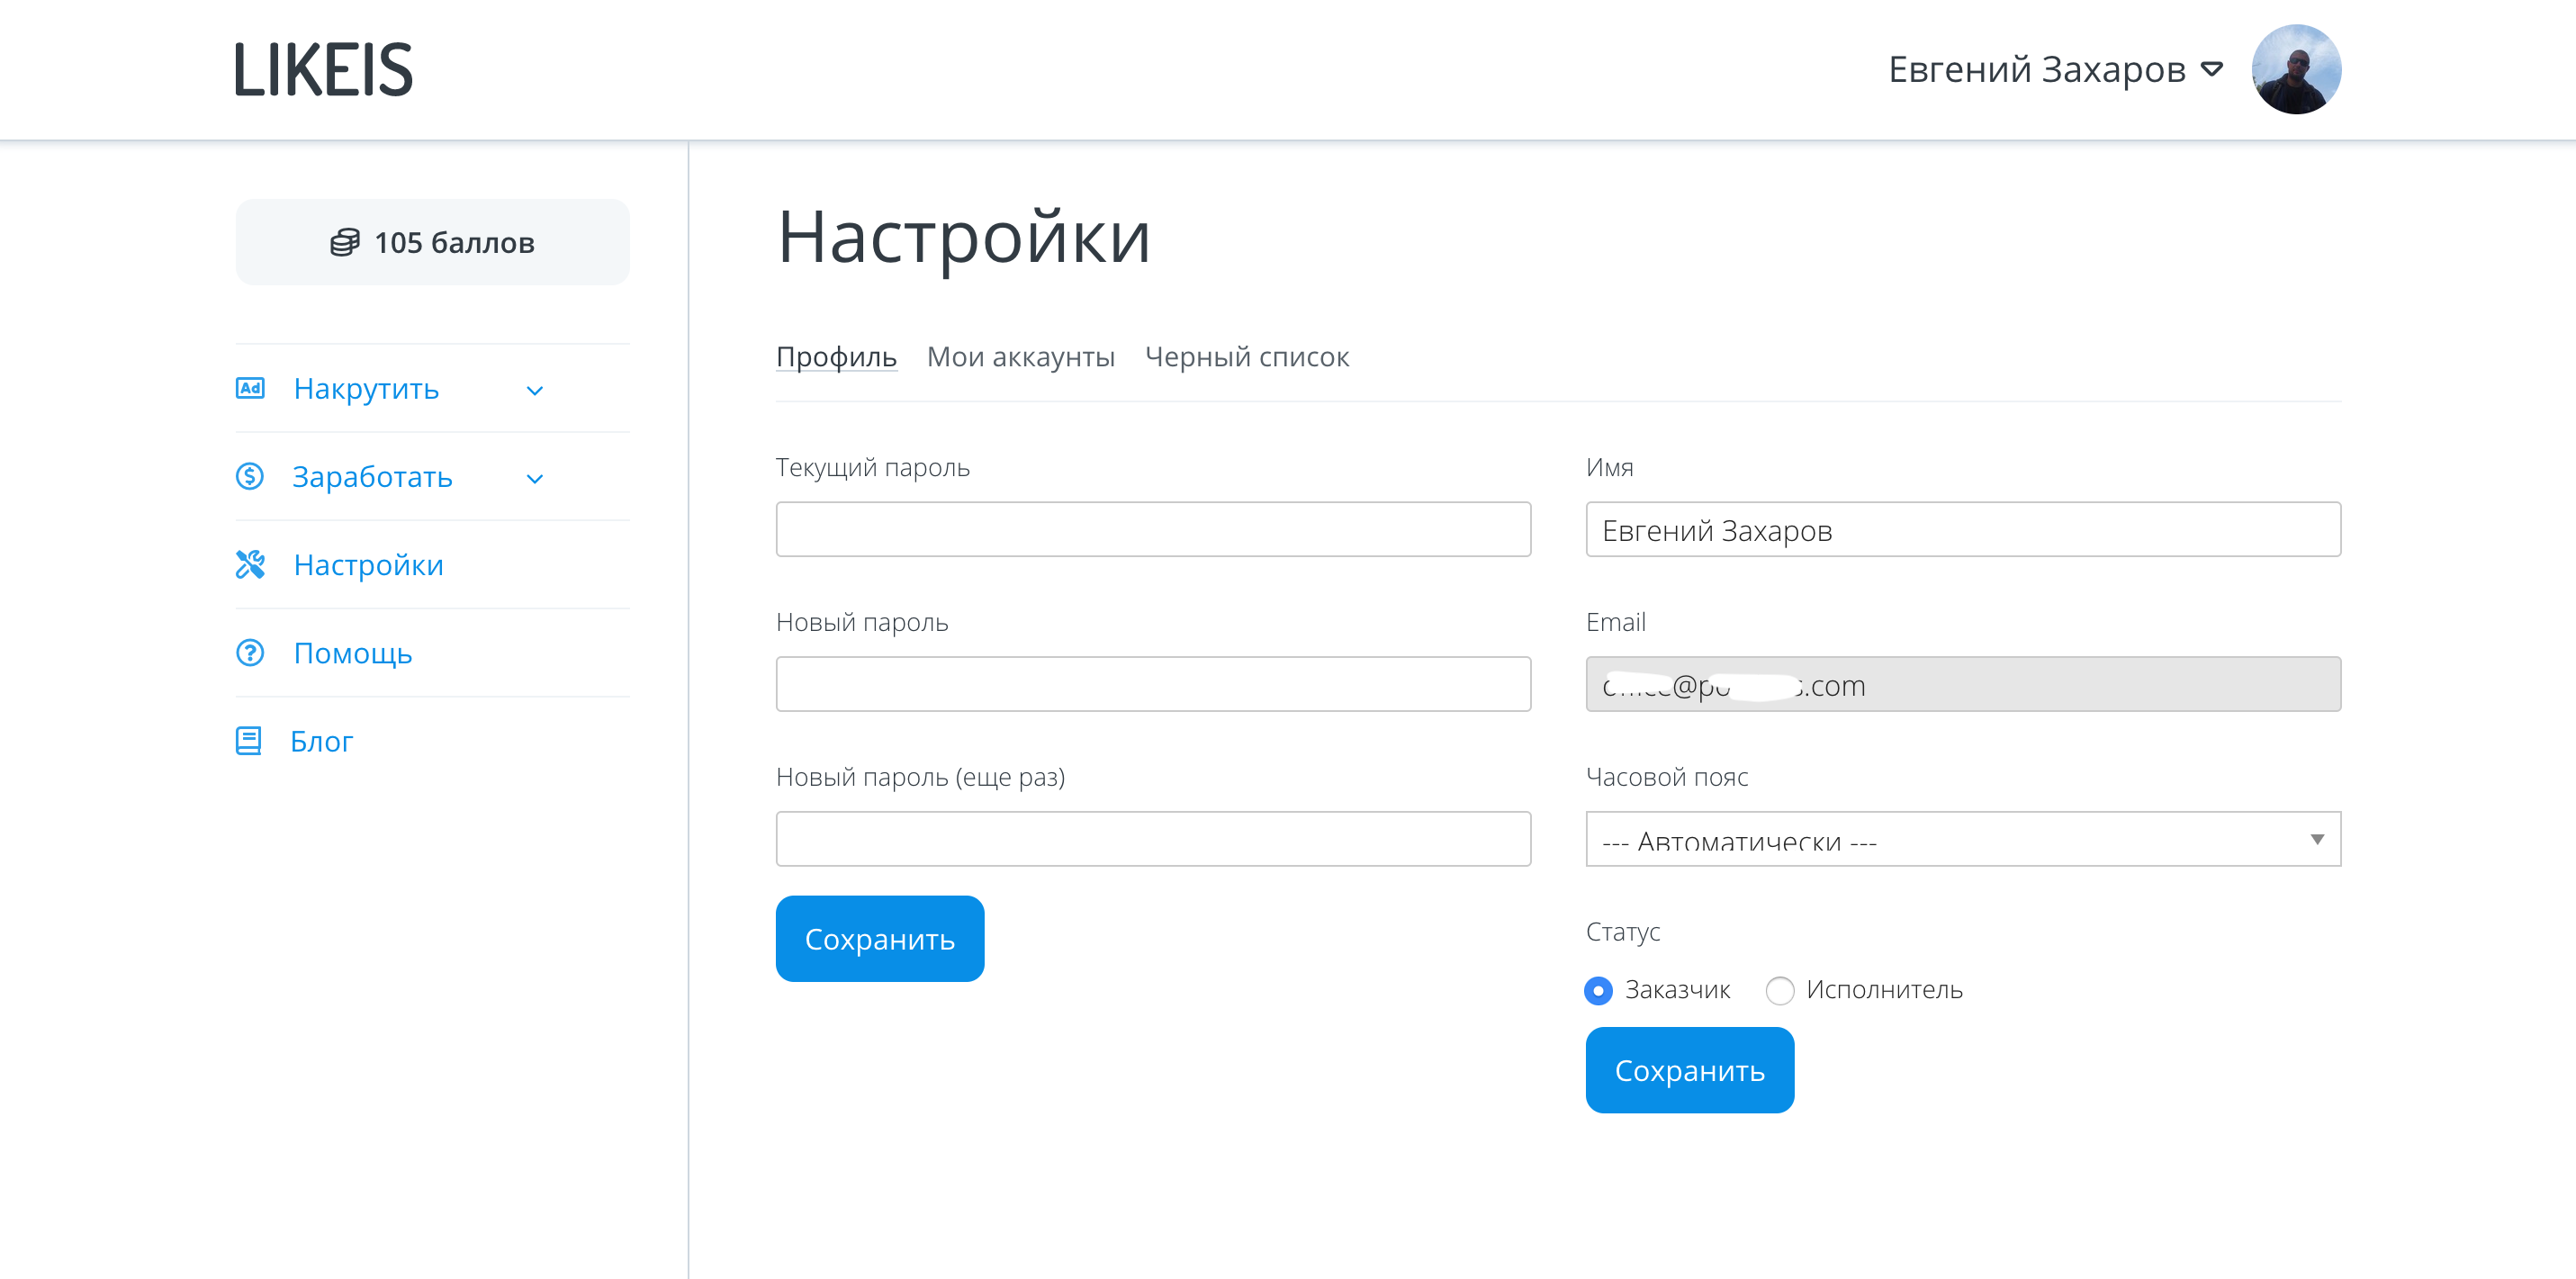The image size is (2576, 1279).
Task: Click the user avatar photo in header
Action: [x=2295, y=69]
